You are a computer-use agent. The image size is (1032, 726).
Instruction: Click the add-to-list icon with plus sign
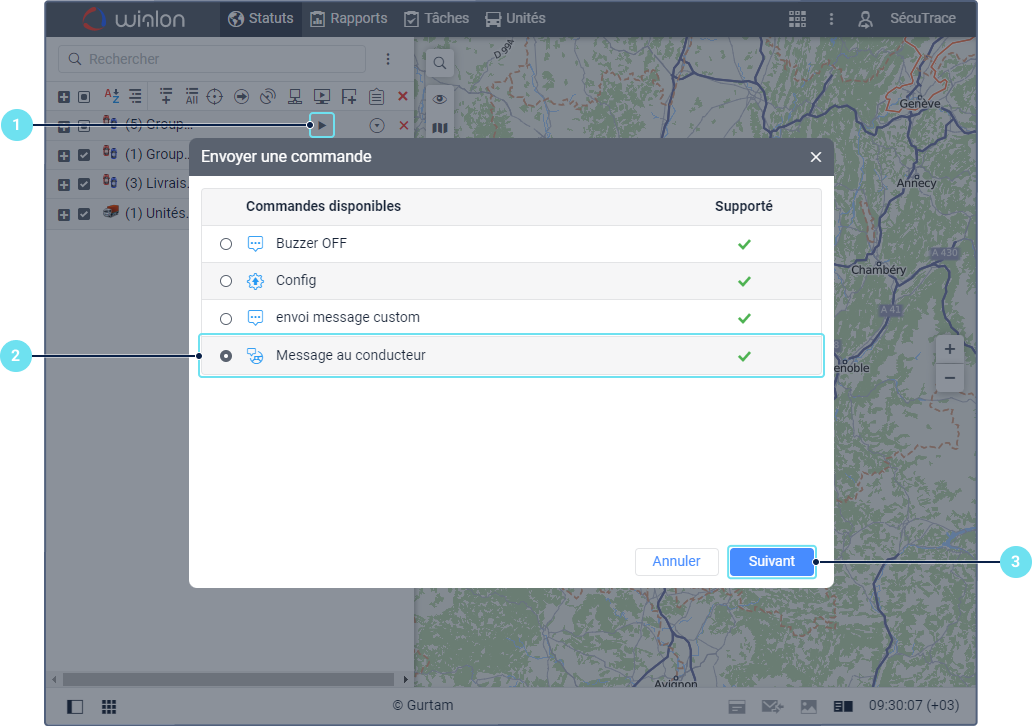[x=166, y=96]
